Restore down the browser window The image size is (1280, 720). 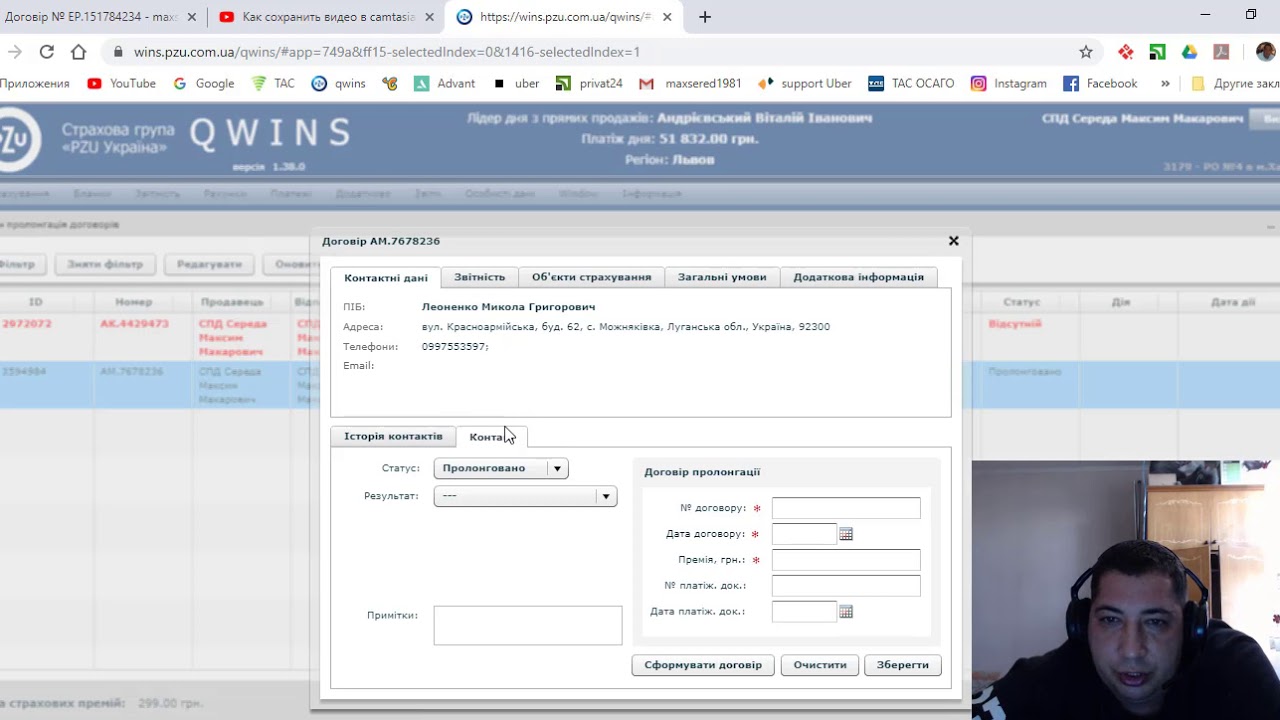tap(1251, 14)
